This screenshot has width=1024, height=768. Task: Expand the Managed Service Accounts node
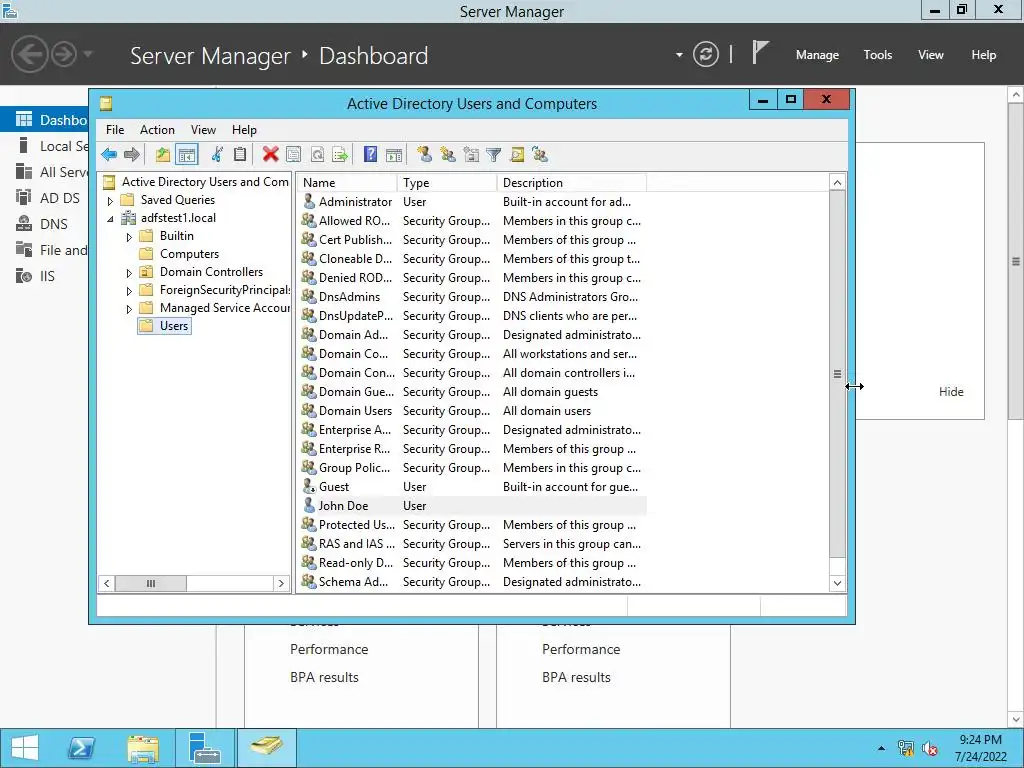tap(129, 309)
